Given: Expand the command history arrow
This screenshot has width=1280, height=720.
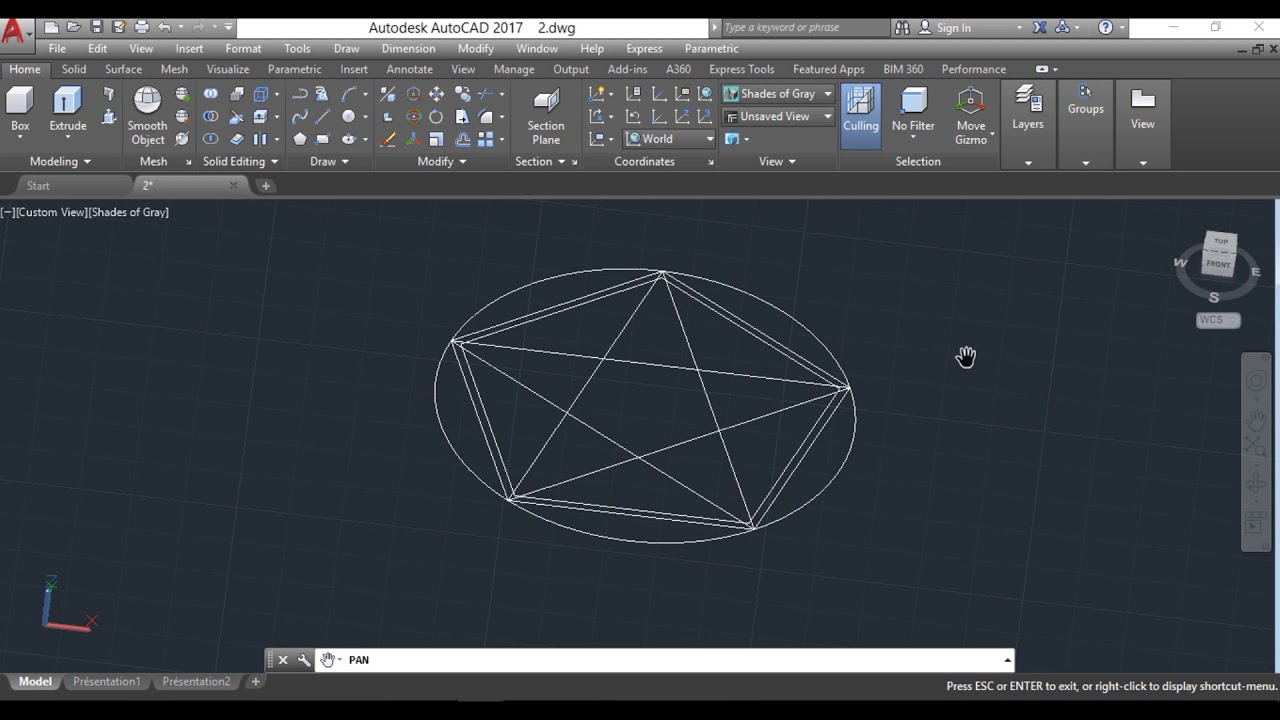Looking at the screenshot, I should pyautogui.click(x=1007, y=660).
